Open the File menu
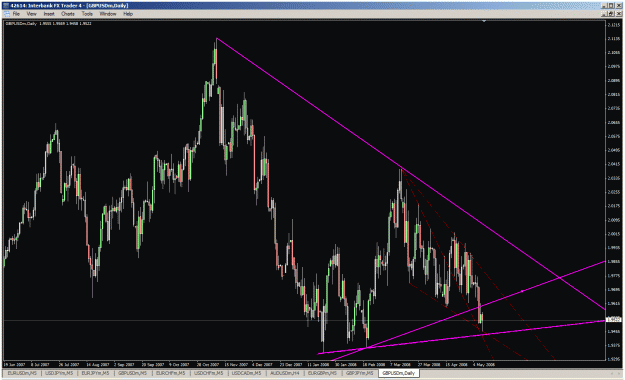The width and height of the screenshot is (625, 380). 16,14
